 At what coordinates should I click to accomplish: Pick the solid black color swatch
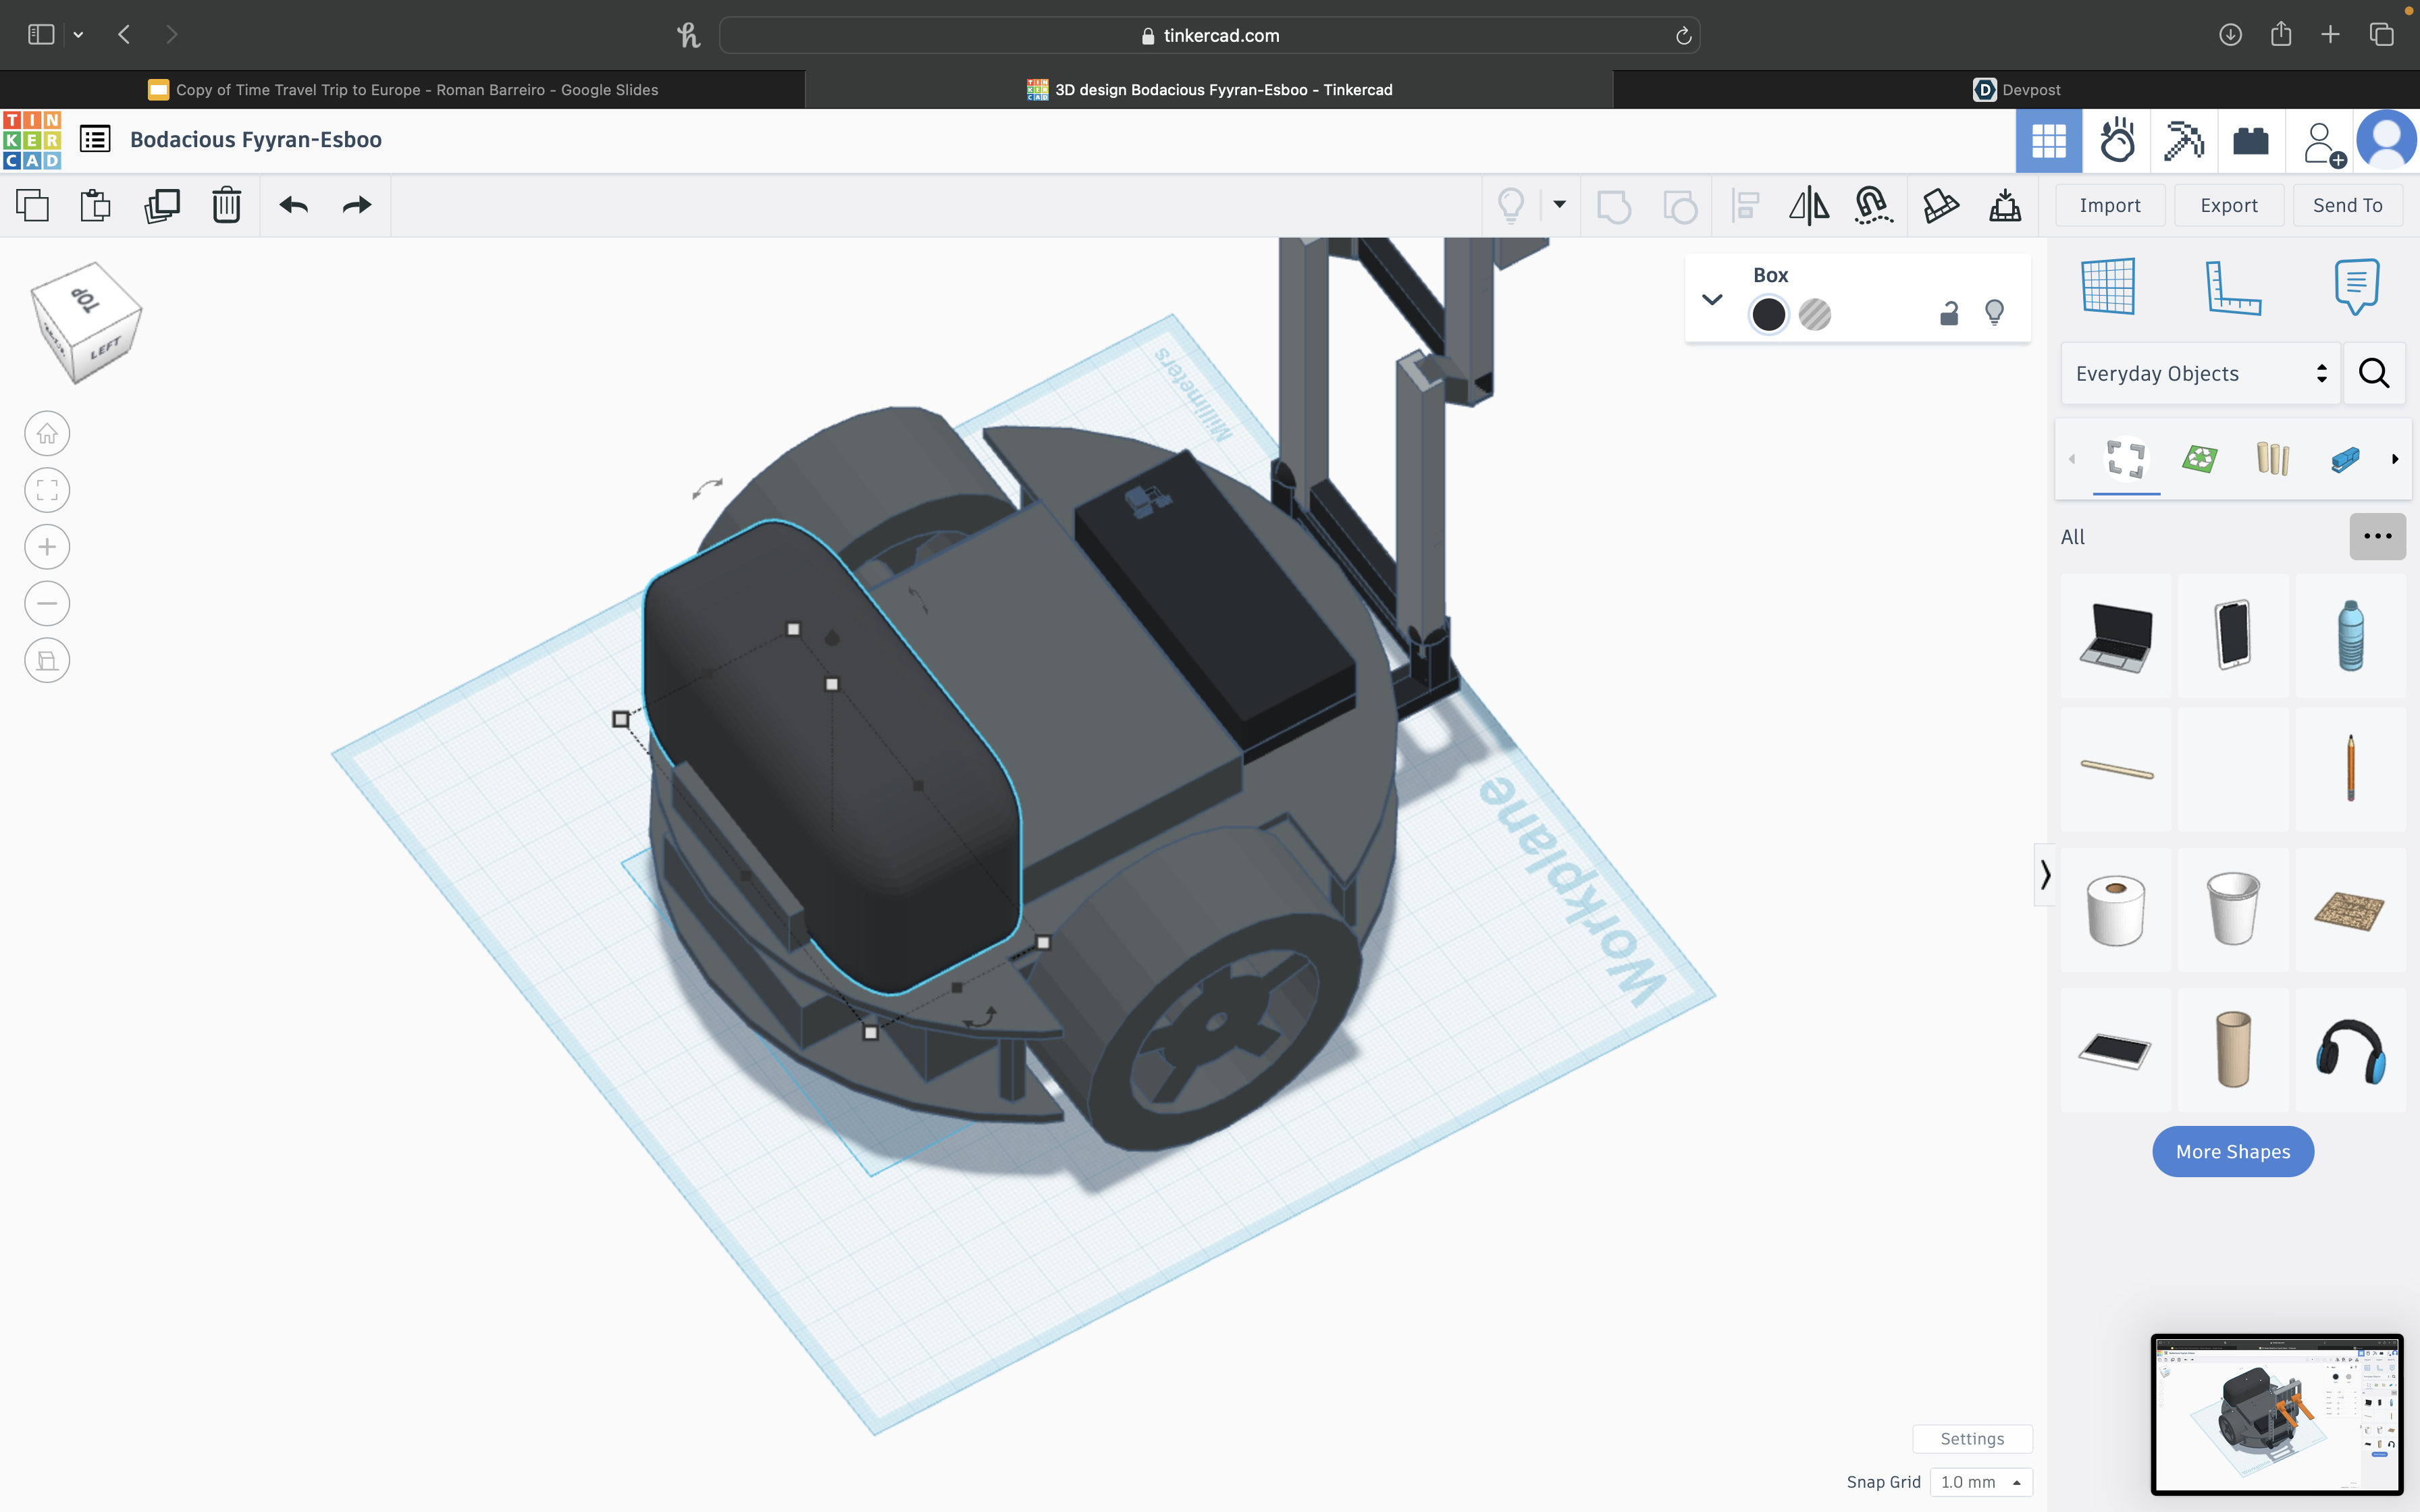(1768, 315)
